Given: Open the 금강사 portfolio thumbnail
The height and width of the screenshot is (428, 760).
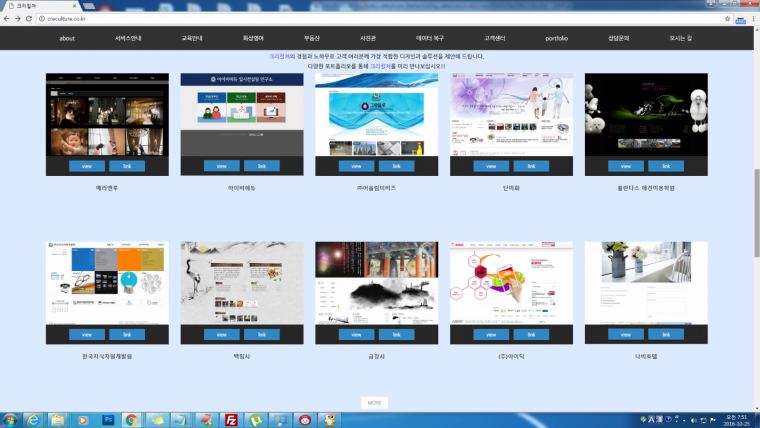Looking at the screenshot, I should coord(377,283).
